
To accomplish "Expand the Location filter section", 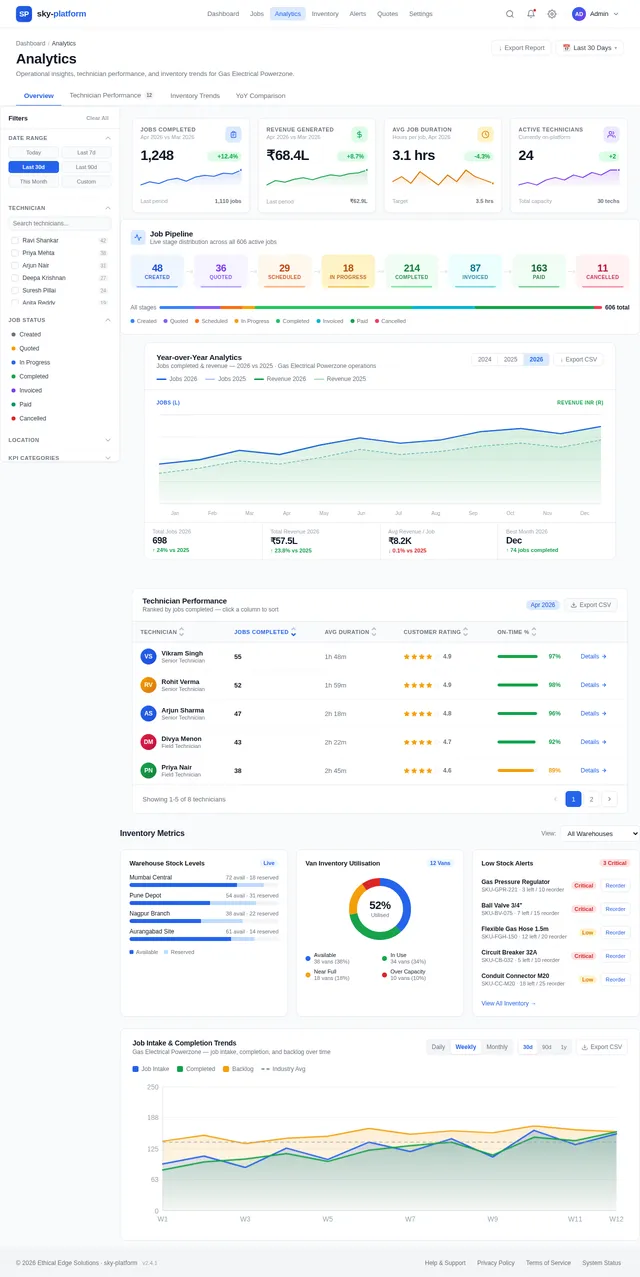I will coord(60,440).
